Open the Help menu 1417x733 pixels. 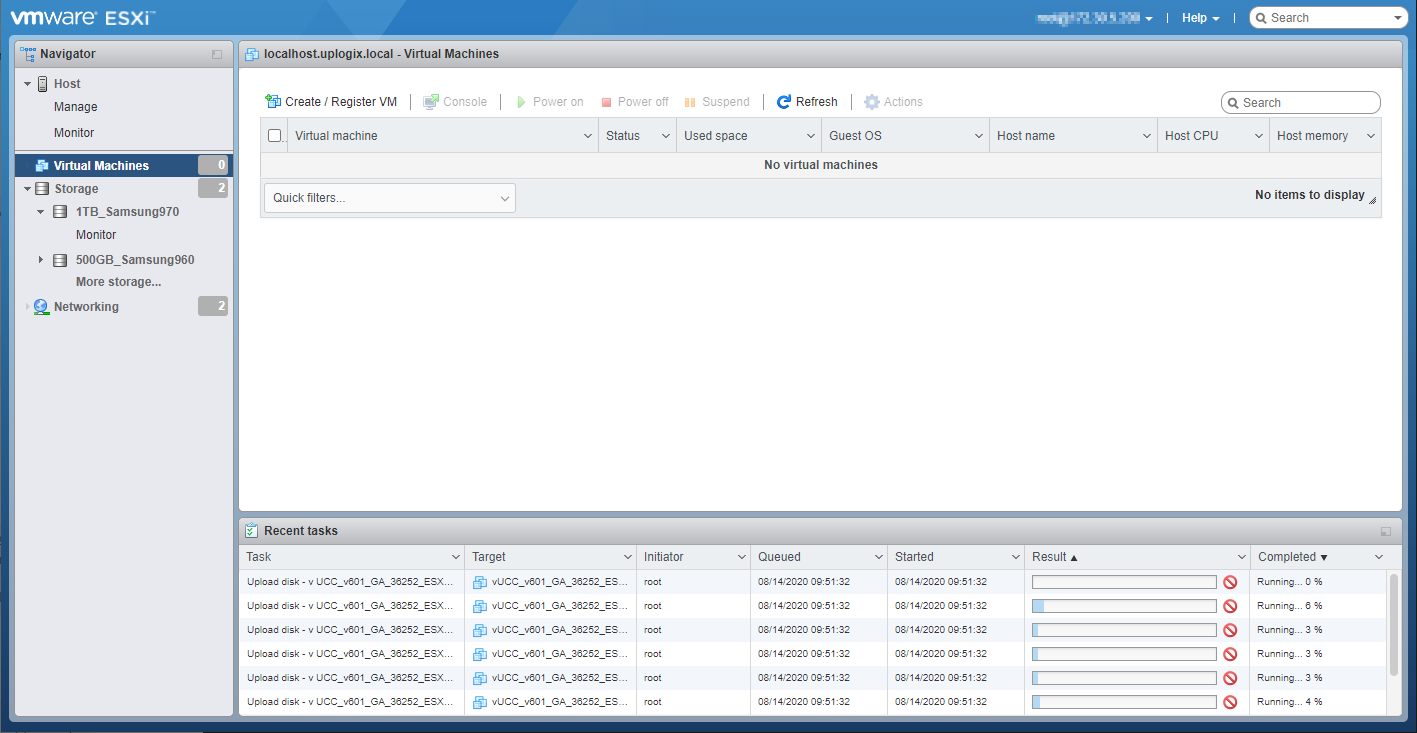click(x=1200, y=18)
